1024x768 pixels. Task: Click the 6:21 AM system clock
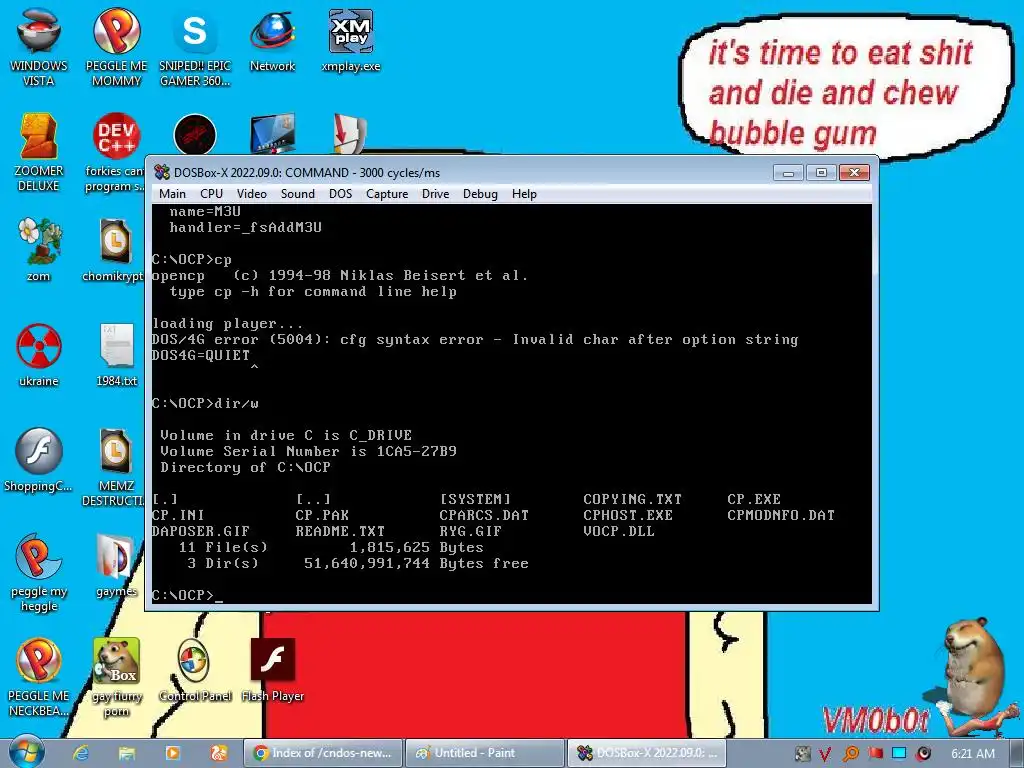pyautogui.click(x=973, y=754)
